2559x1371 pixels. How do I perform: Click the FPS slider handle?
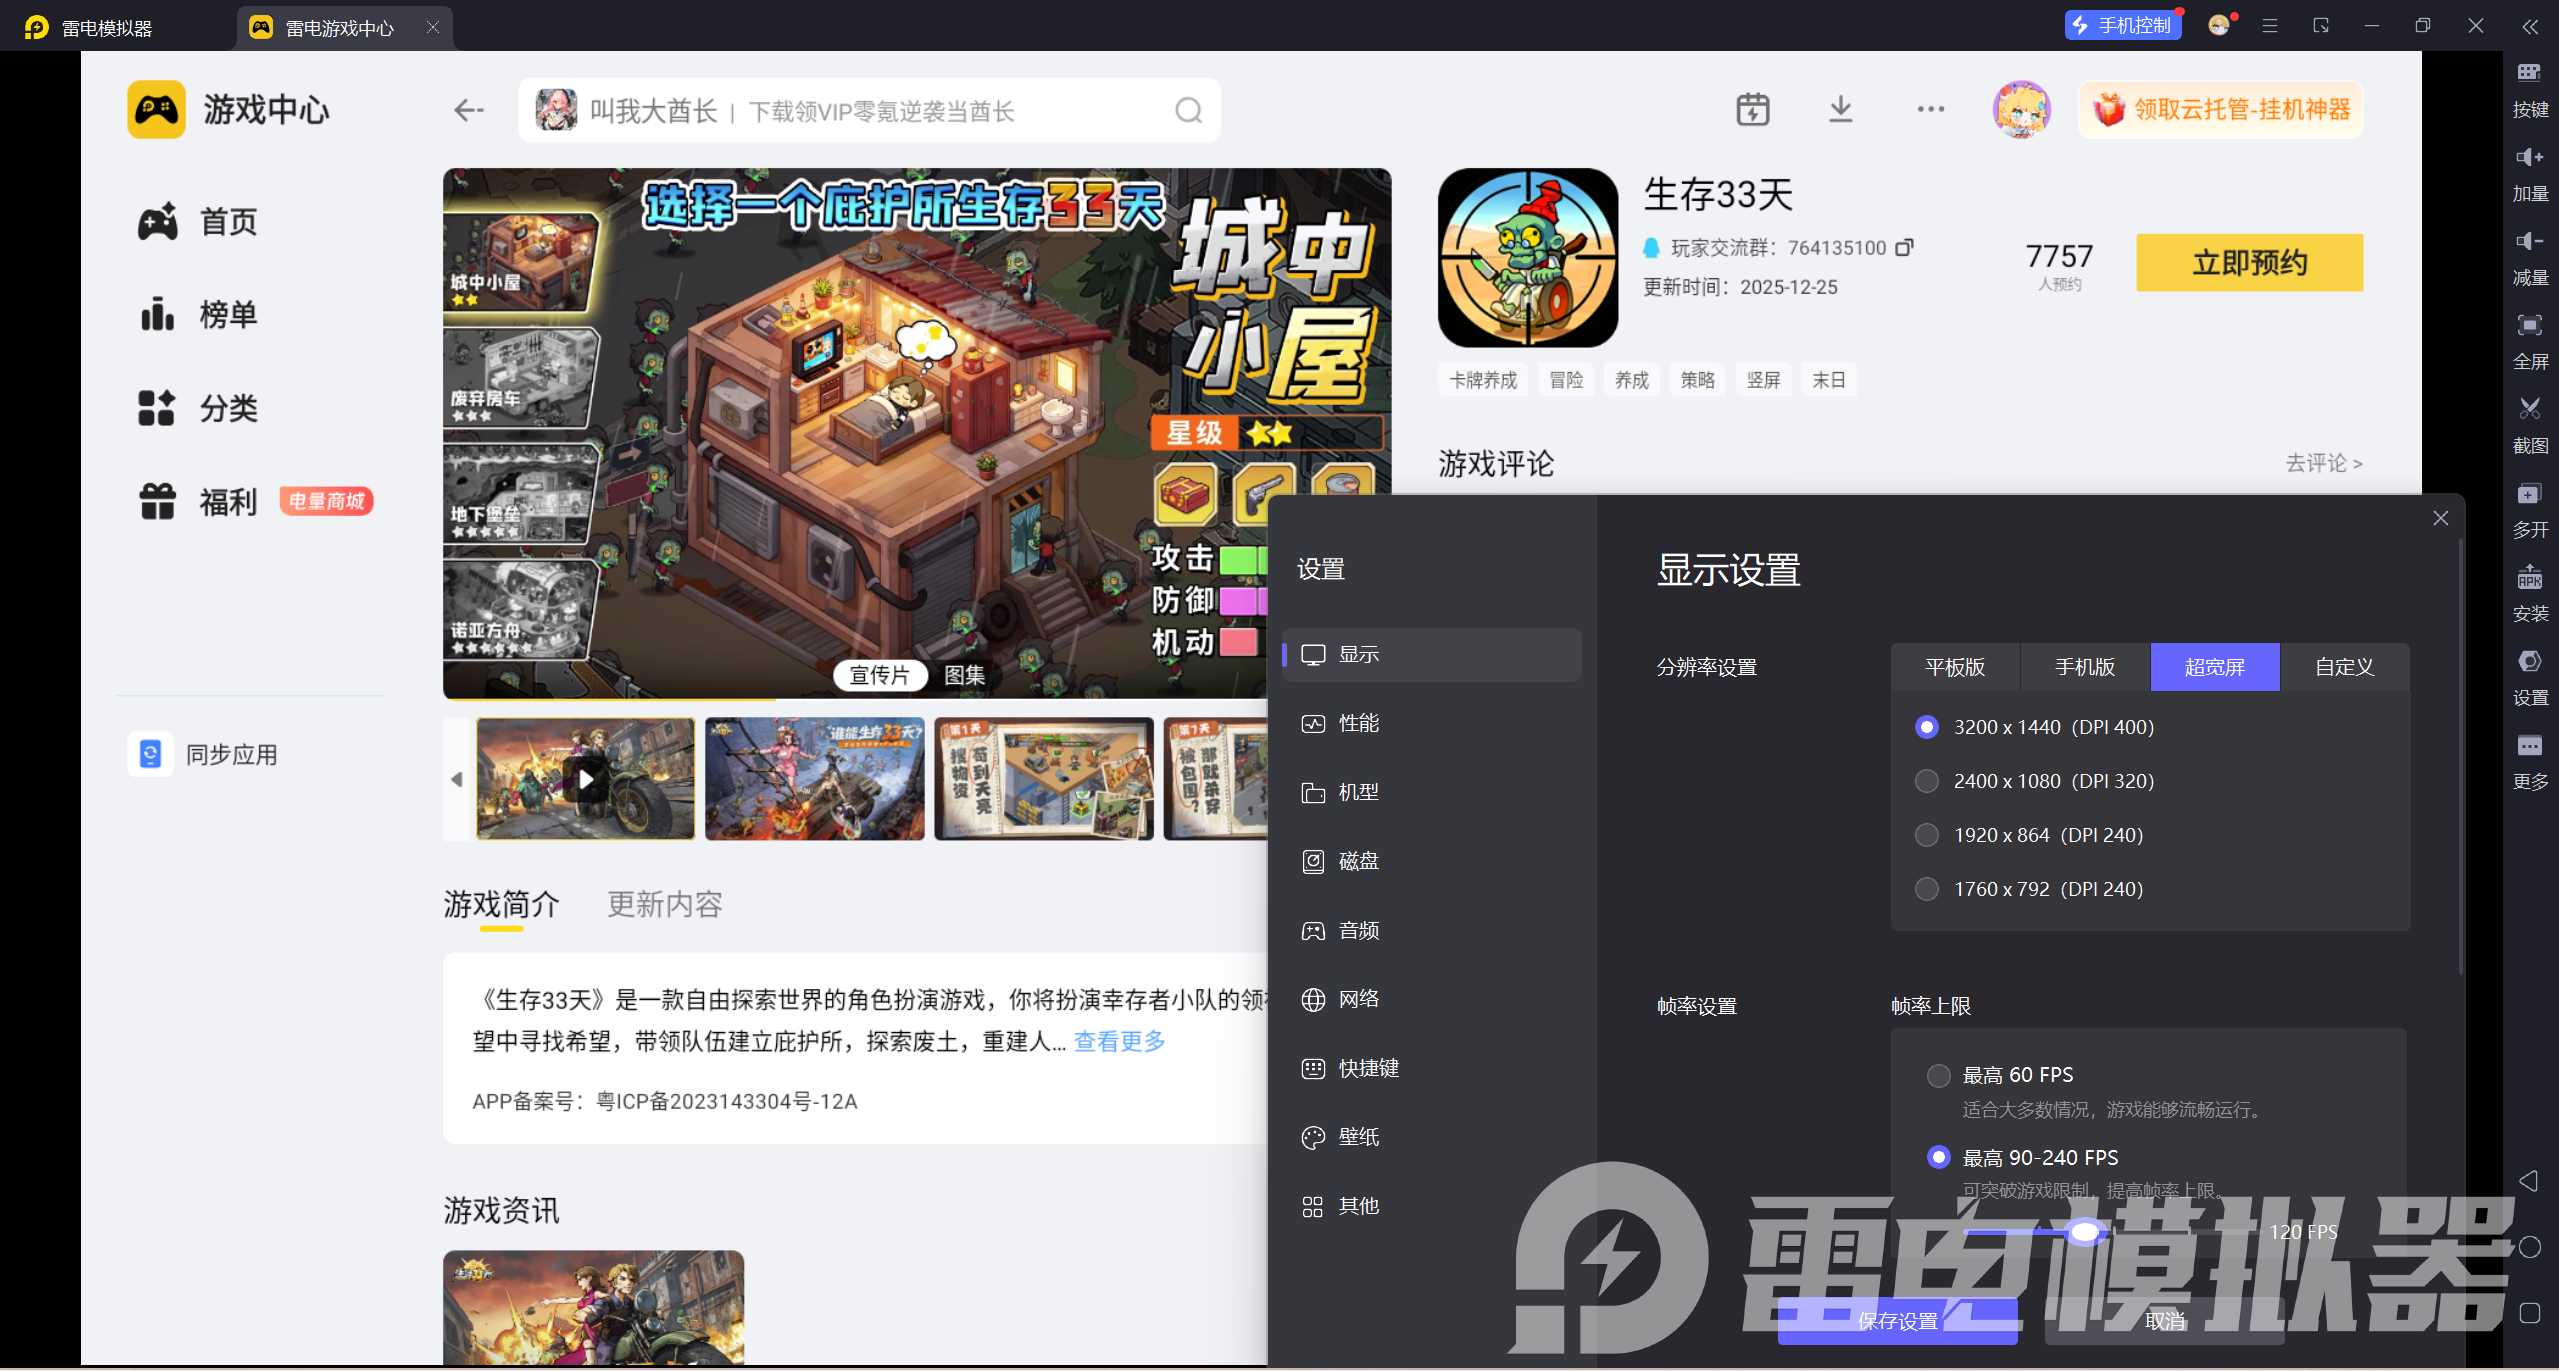click(2084, 1232)
